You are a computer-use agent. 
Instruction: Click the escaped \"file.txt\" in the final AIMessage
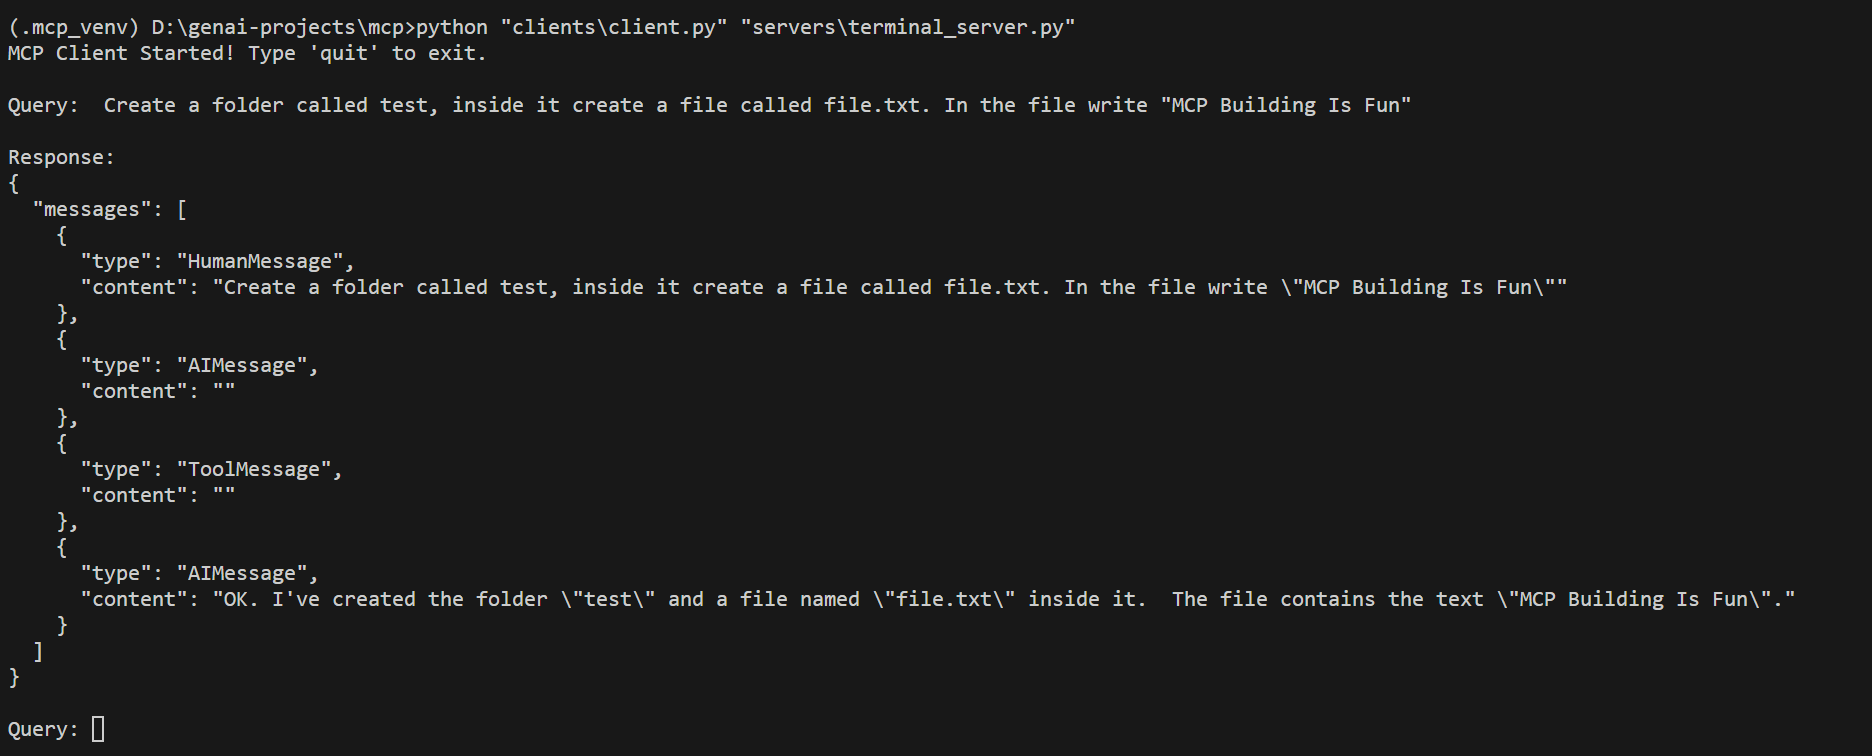coord(944,599)
